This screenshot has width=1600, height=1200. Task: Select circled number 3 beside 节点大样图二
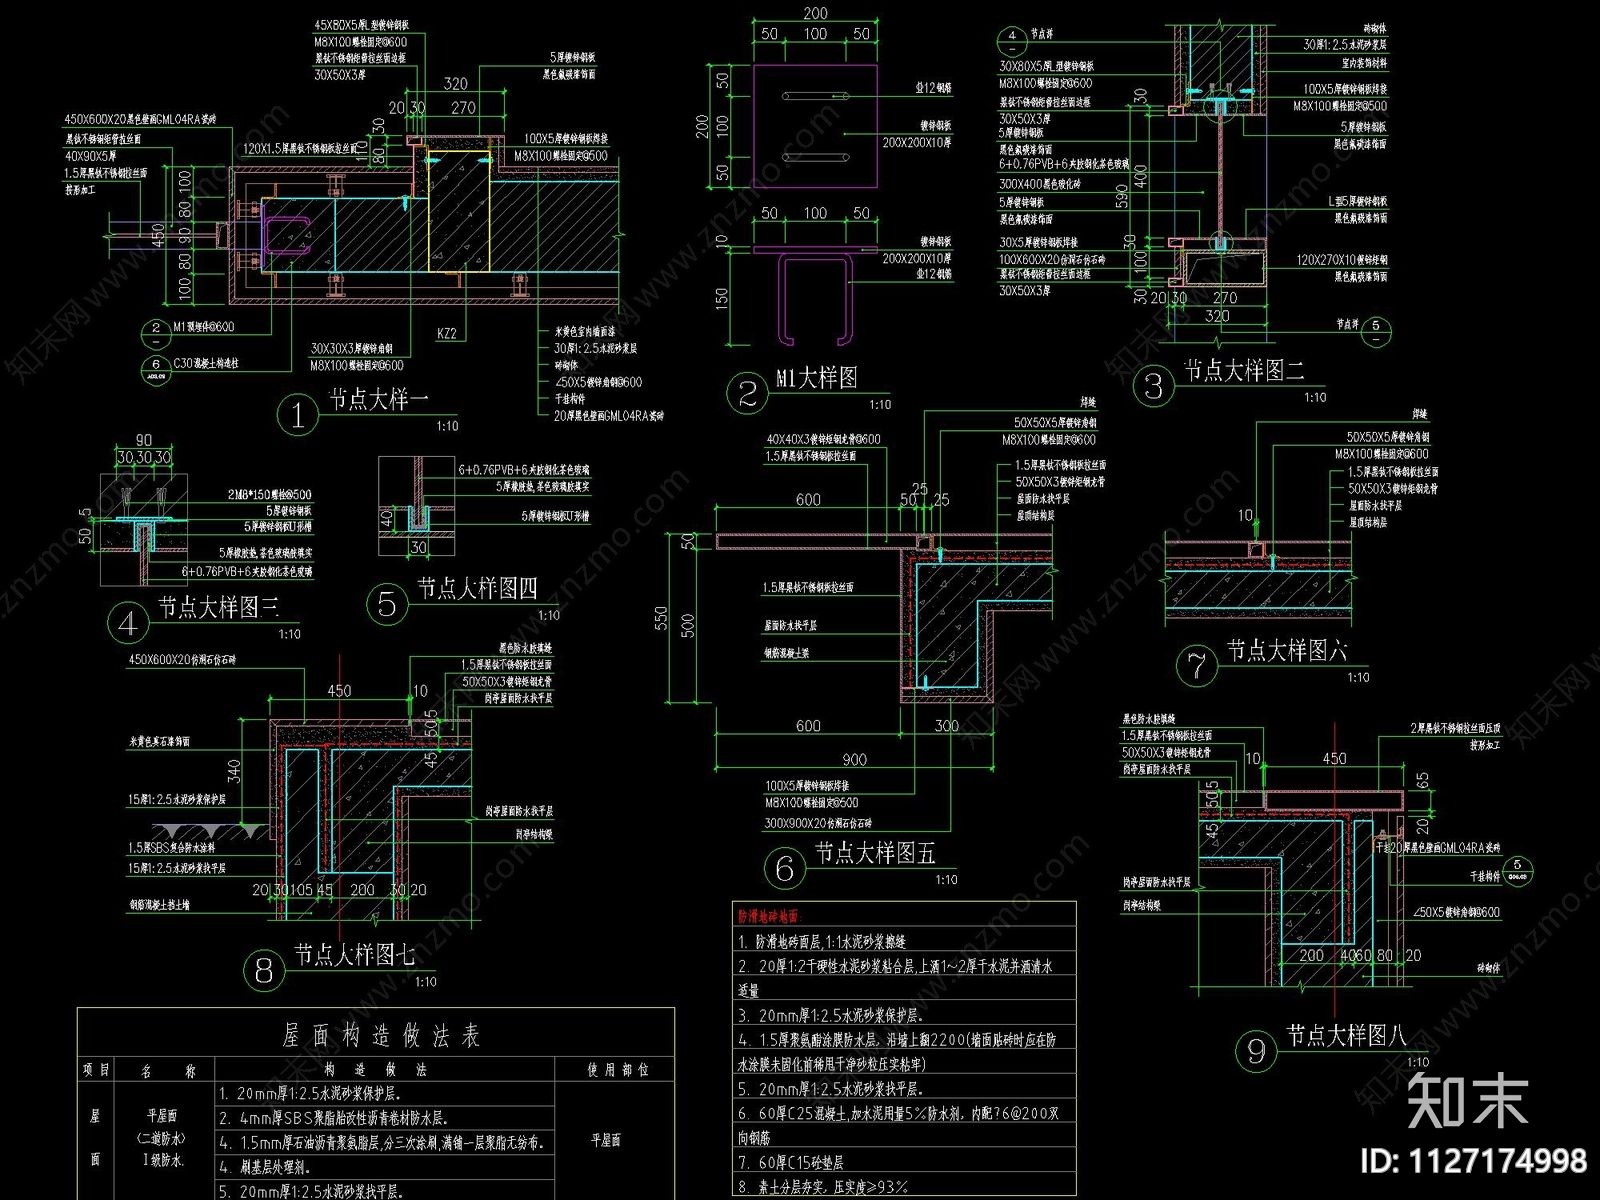[1153, 386]
